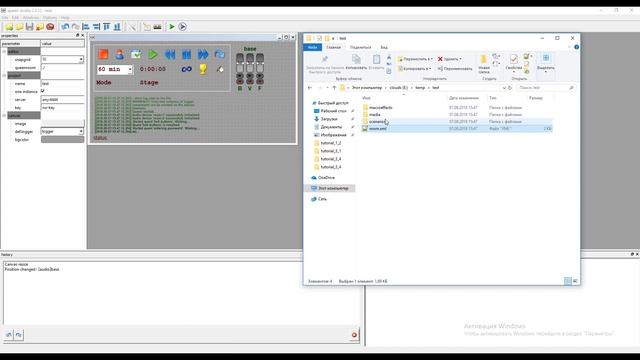This screenshot has height=360, width=640.
Task: Click the new project toolbar icon
Action: 9,27
